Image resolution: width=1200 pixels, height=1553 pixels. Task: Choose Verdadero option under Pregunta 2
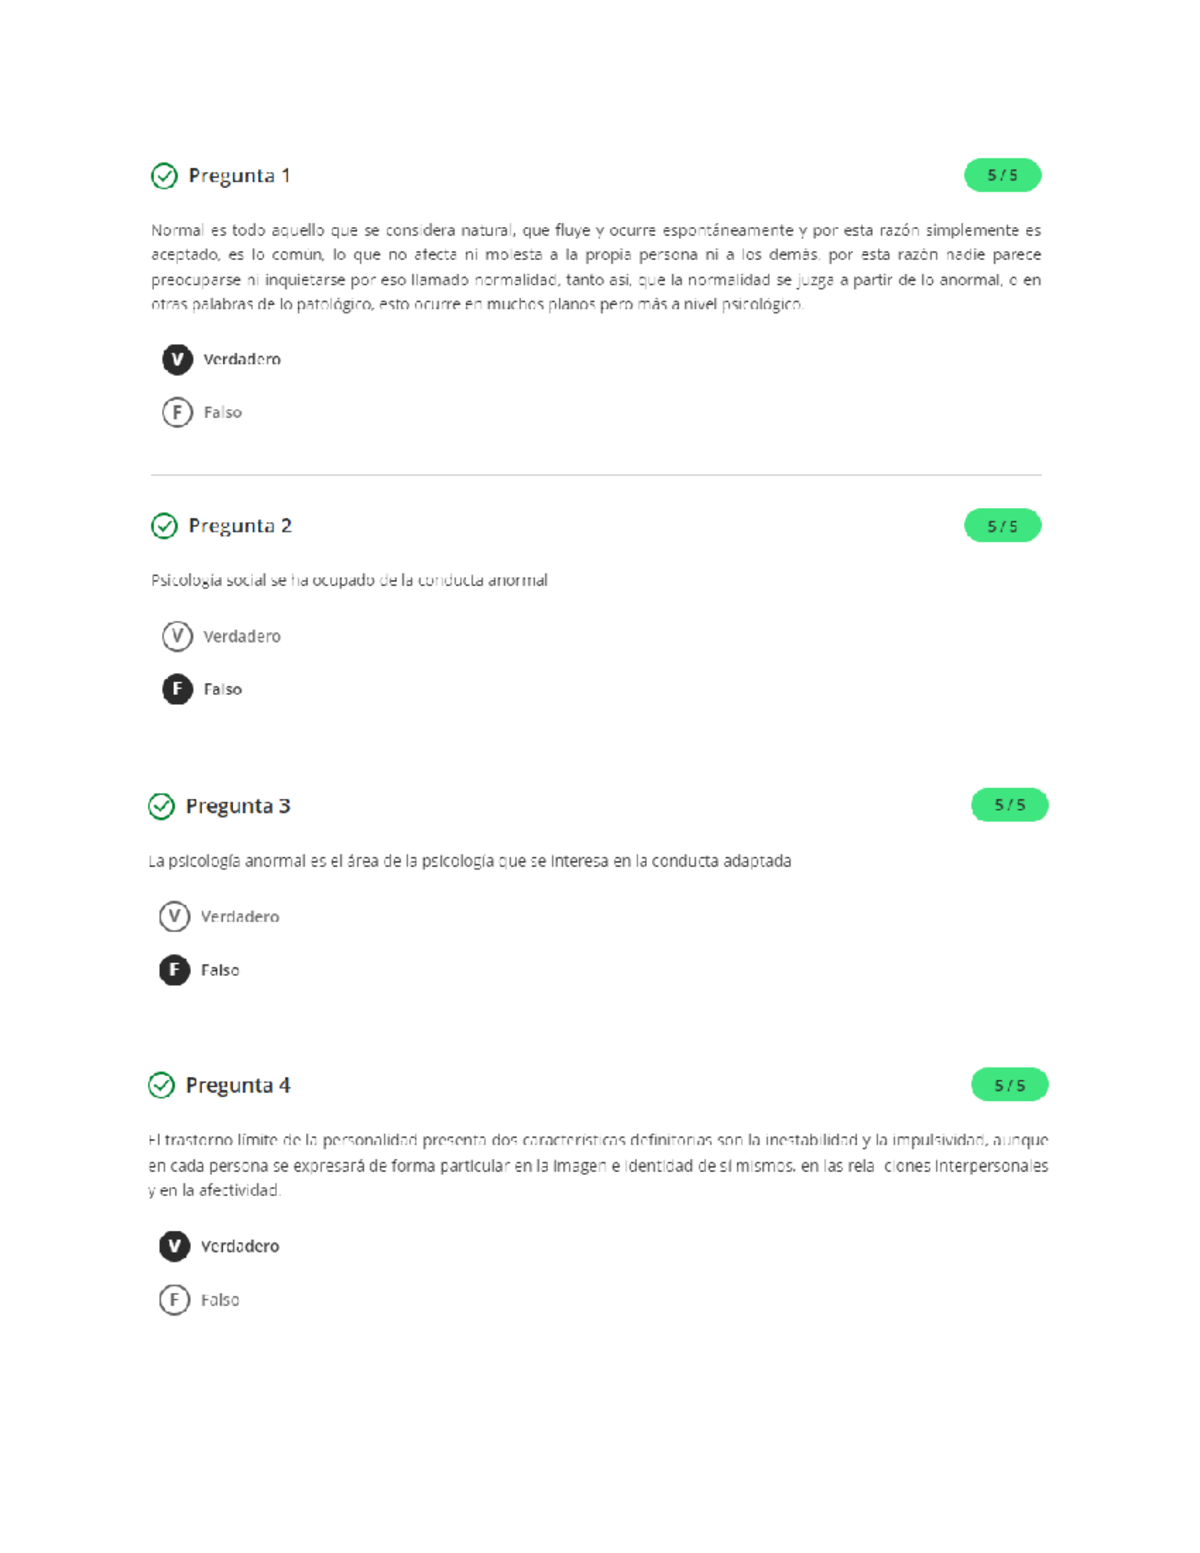click(177, 636)
